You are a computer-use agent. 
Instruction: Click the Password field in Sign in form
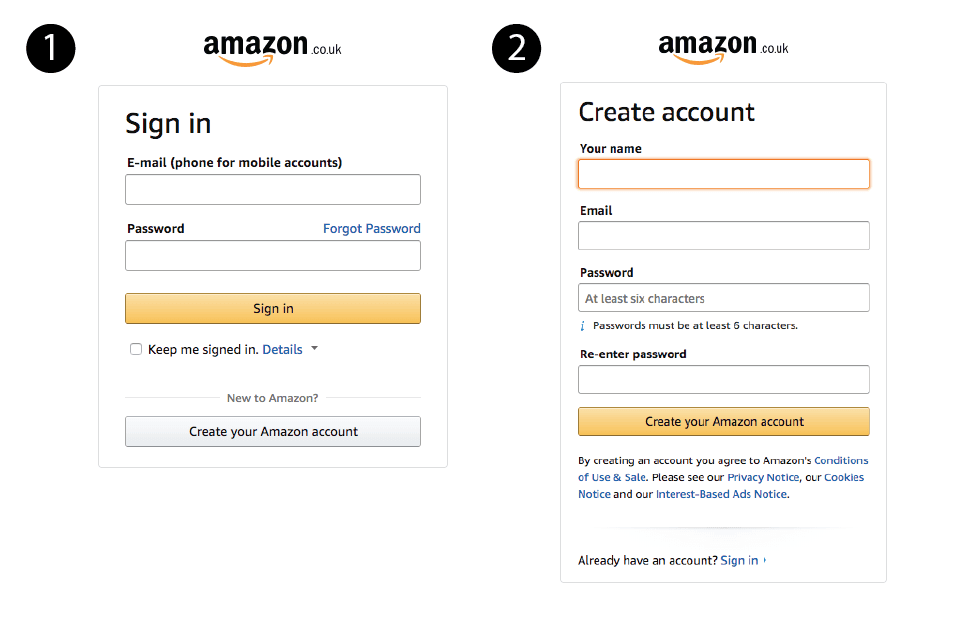coord(273,255)
